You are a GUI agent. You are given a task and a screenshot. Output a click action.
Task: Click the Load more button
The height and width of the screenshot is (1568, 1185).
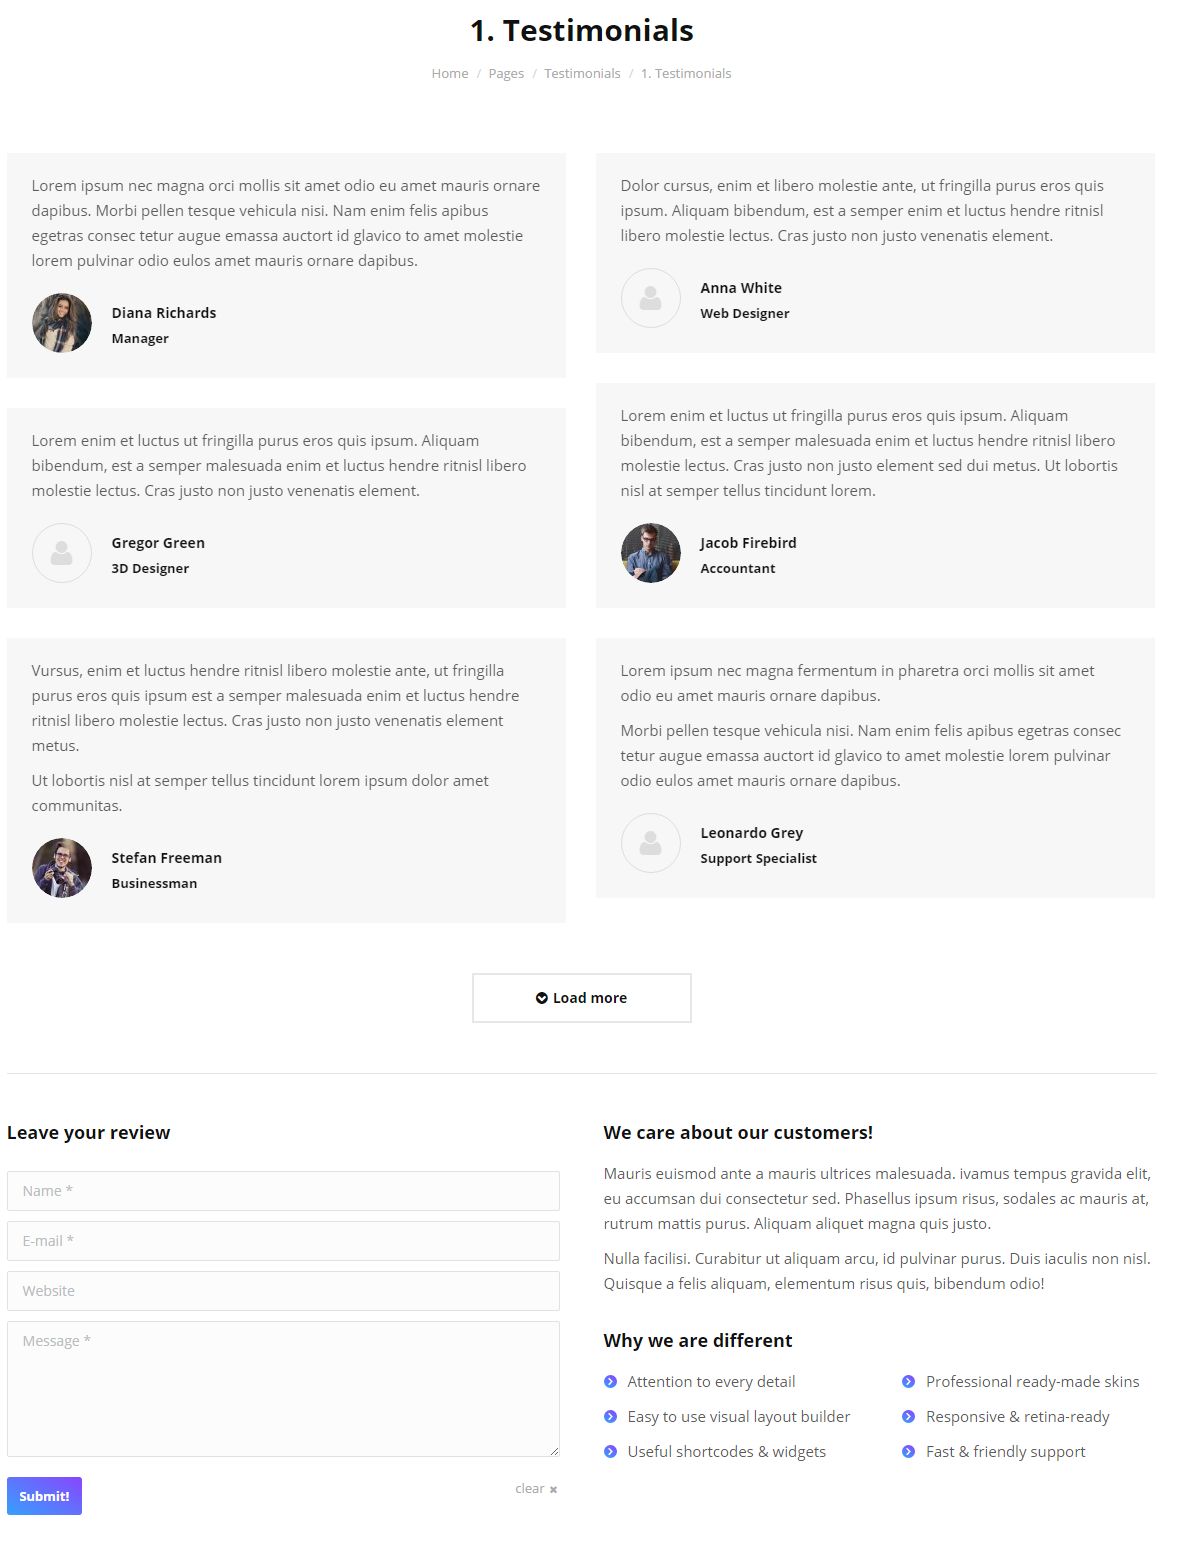tap(582, 998)
